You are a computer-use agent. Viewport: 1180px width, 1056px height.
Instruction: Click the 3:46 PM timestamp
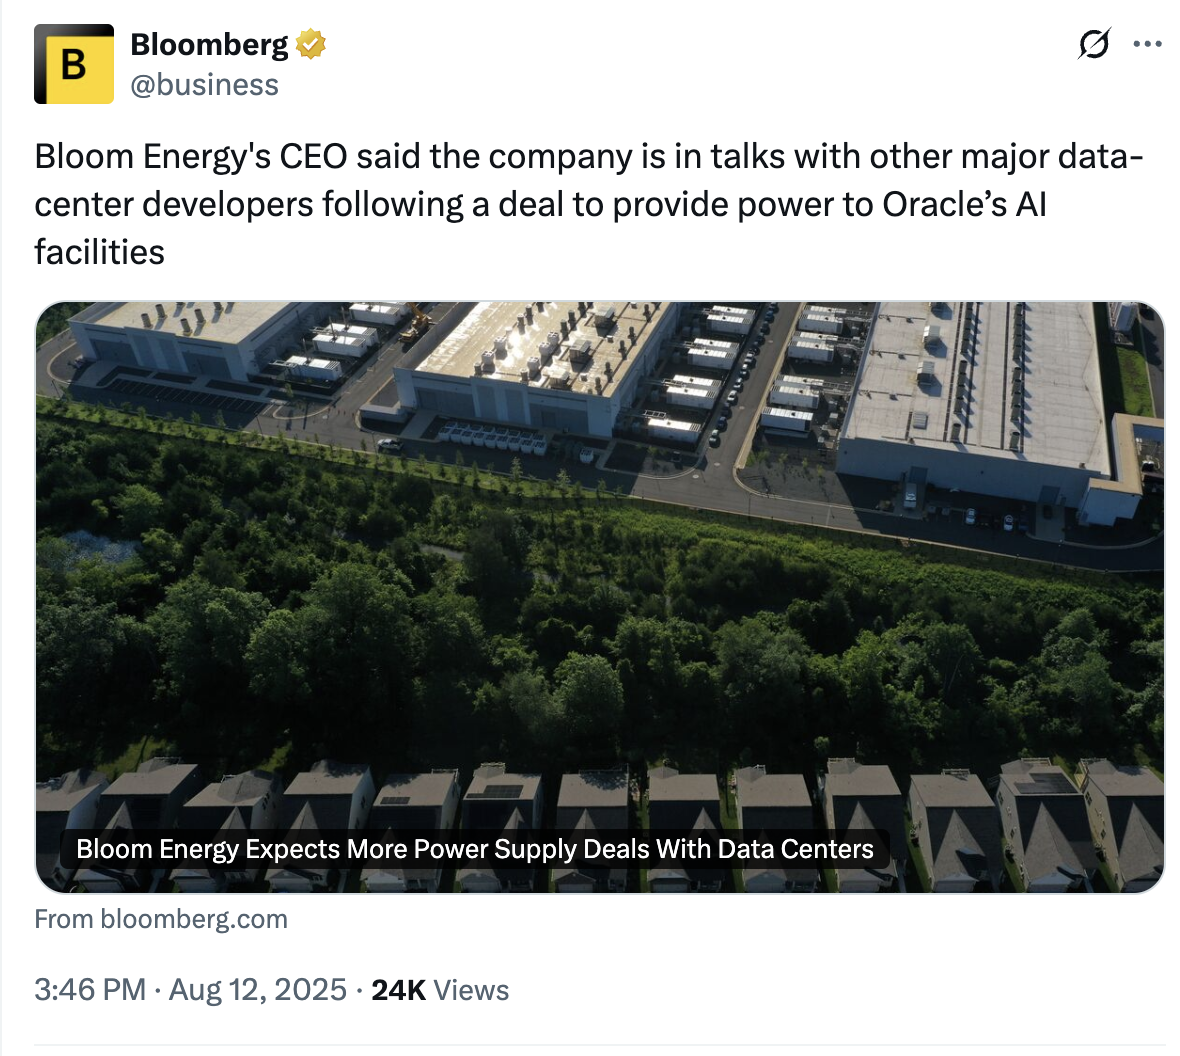click(x=90, y=990)
